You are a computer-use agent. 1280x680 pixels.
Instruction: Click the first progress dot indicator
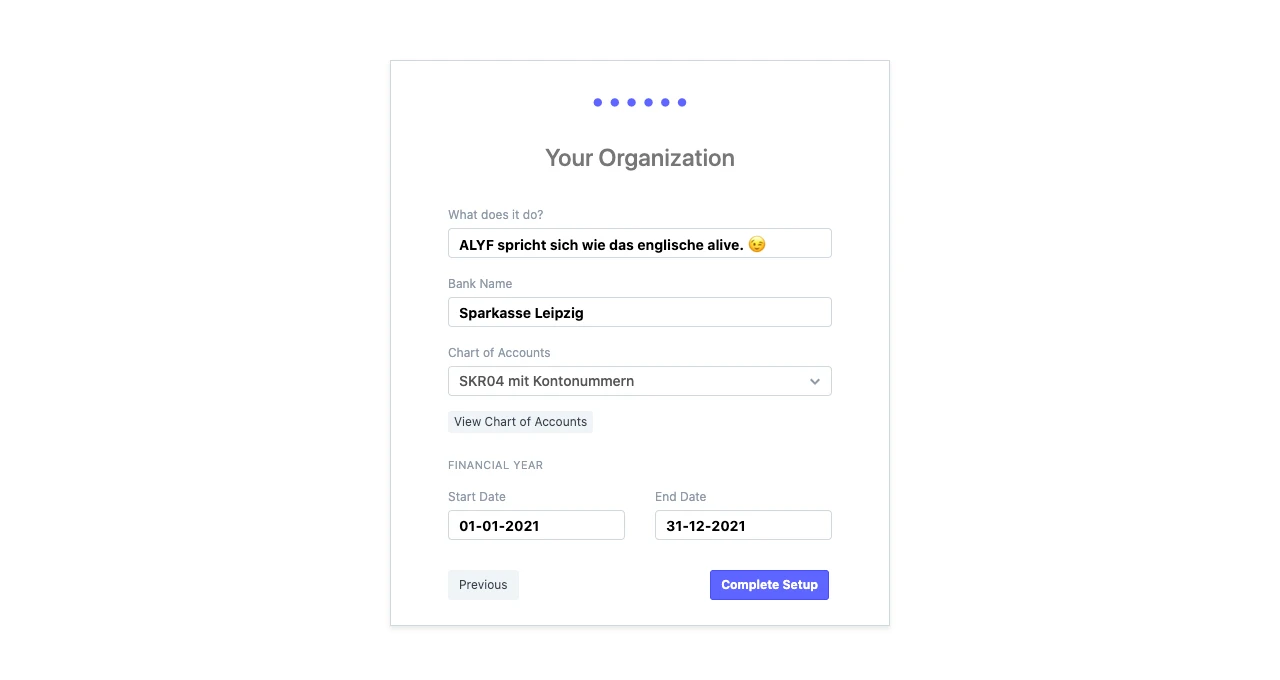tap(598, 102)
